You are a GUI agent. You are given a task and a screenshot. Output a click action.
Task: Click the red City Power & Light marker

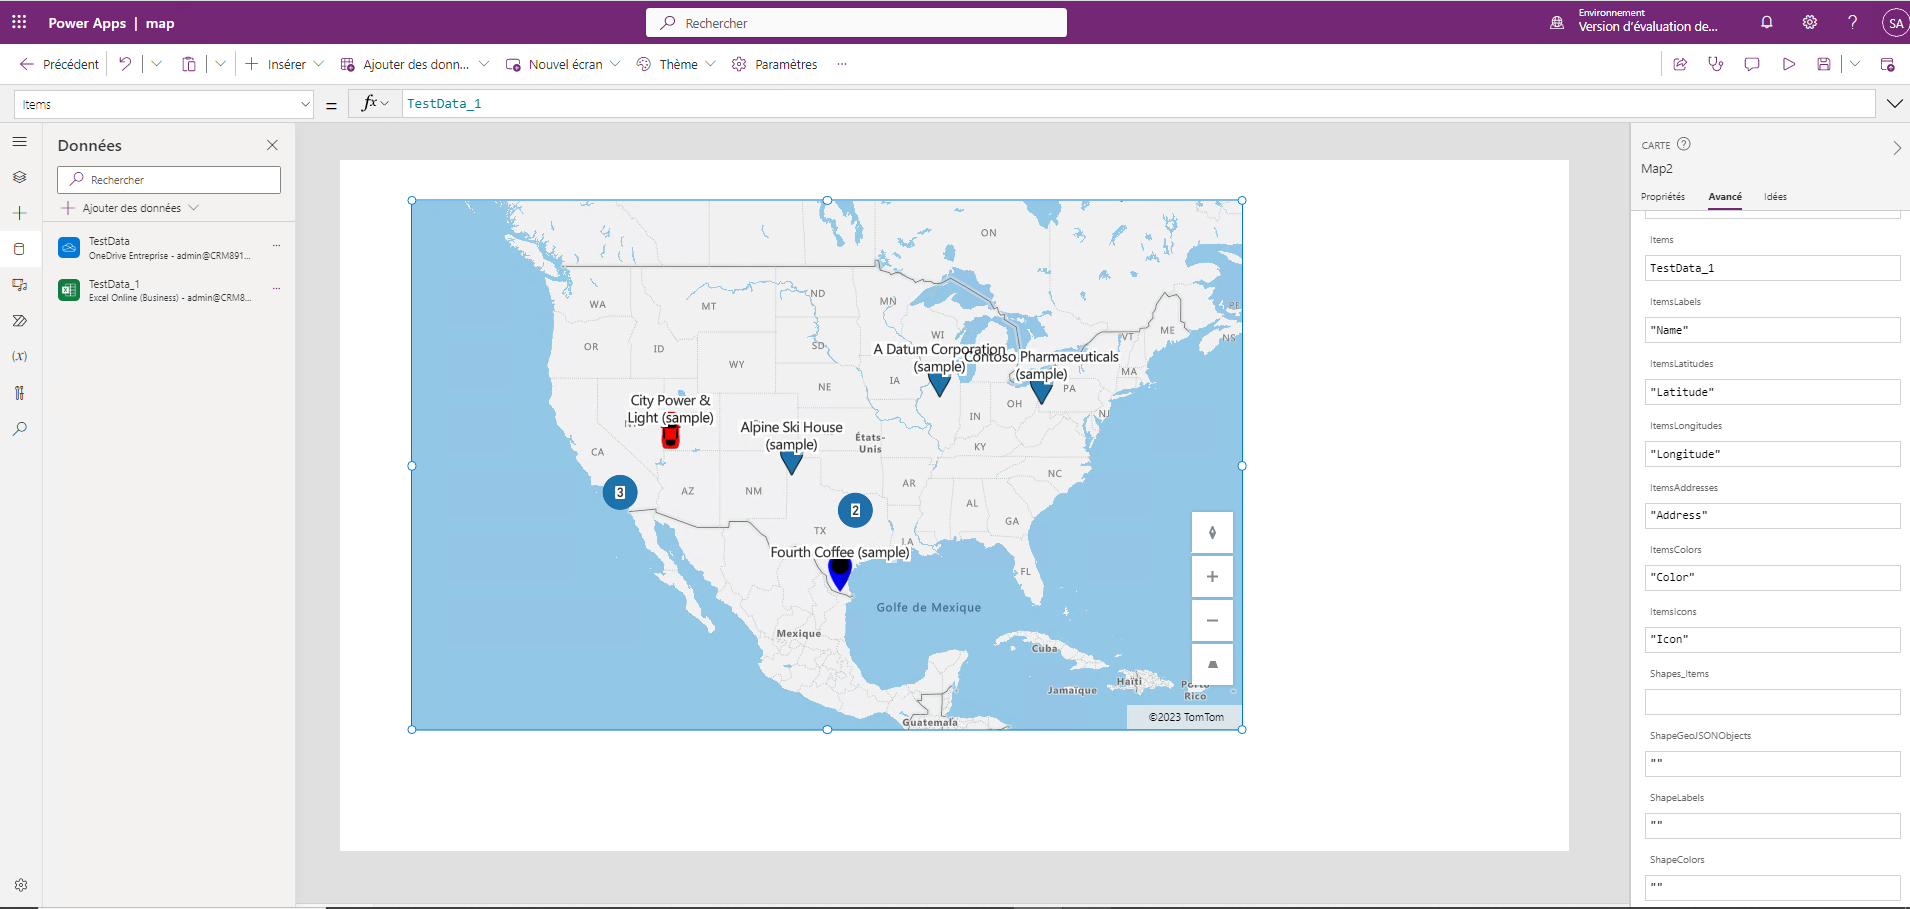point(671,438)
